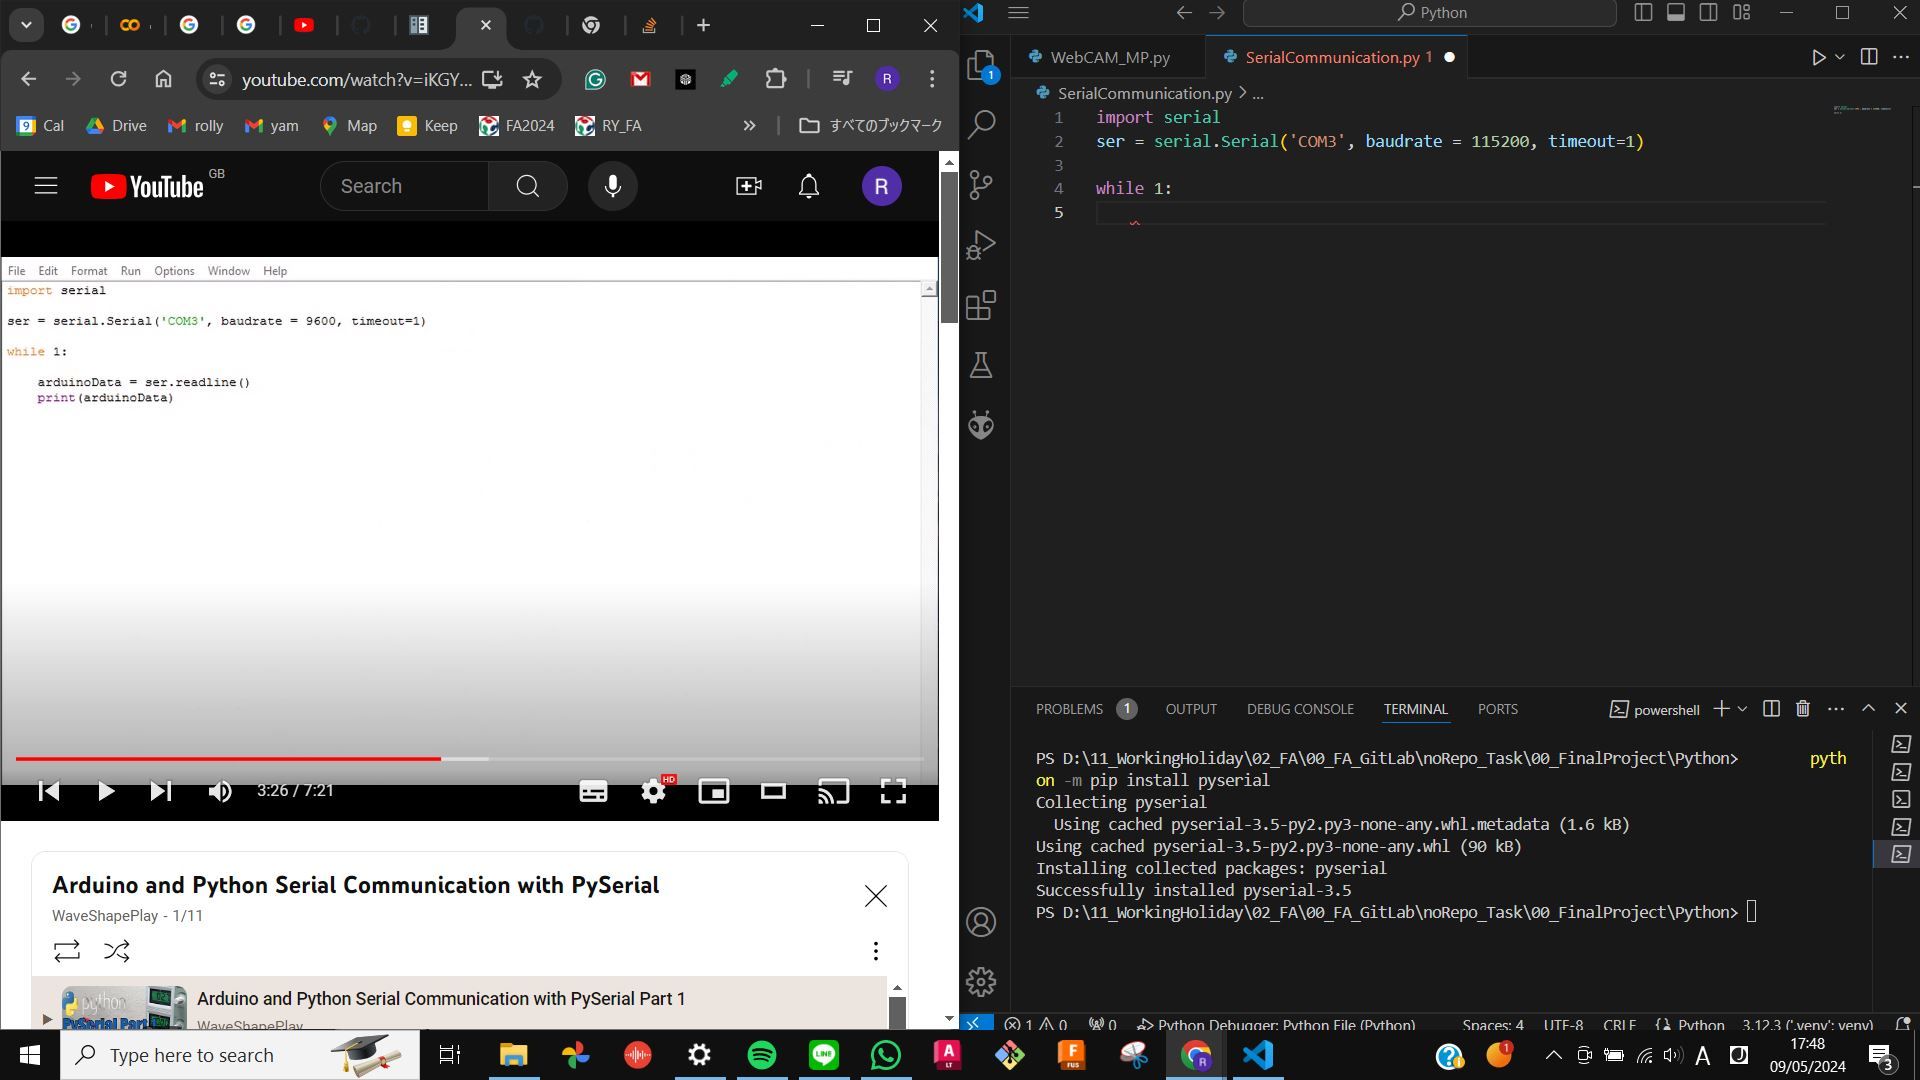Open playlist more options menu
This screenshot has width=1920, height=1080.
(876, 951)
